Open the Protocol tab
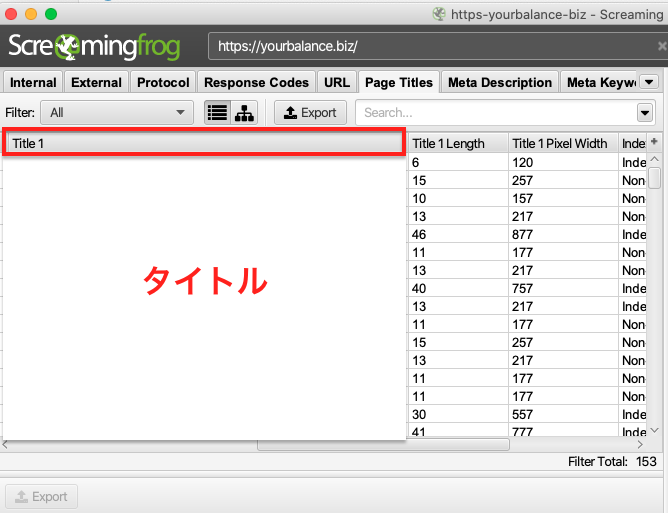The height and width of the screenshot is (513, 668). pos(163,82)
